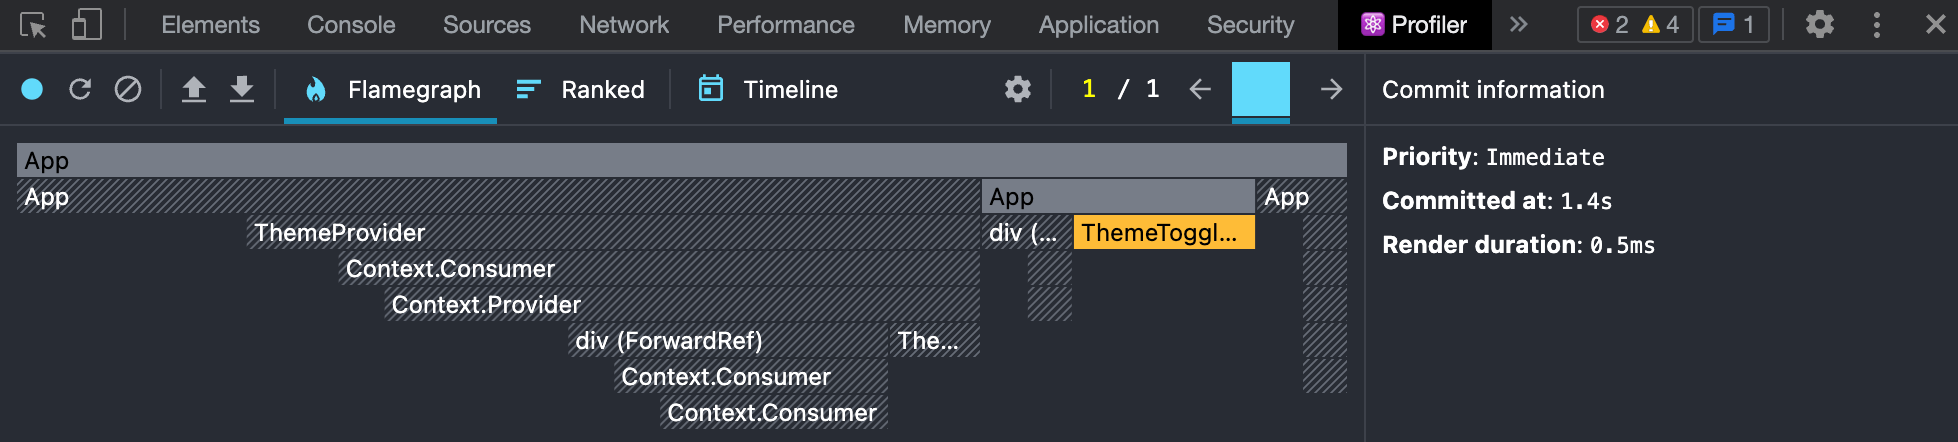
Task: Select the inspect element tool
Action: pyautogui.click(x=33, y=25)
